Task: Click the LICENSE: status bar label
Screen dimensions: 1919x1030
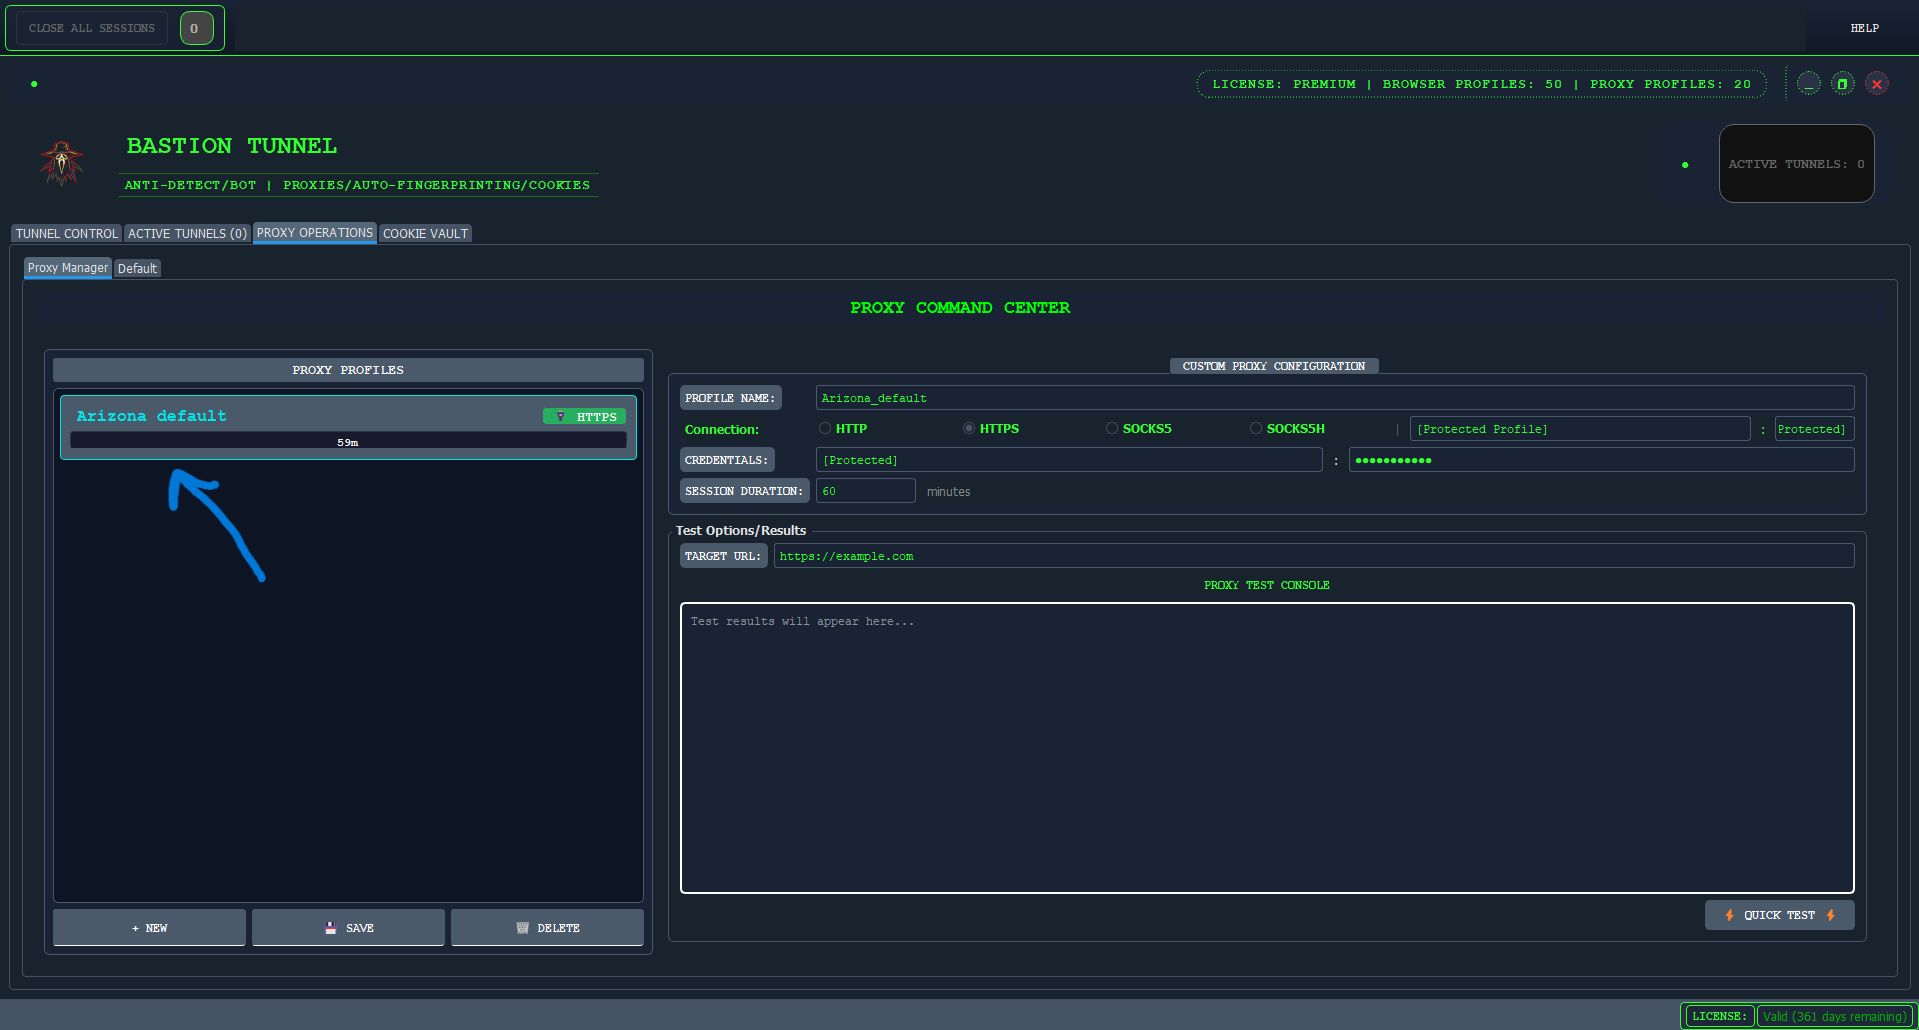Action: [1719, 1016]
